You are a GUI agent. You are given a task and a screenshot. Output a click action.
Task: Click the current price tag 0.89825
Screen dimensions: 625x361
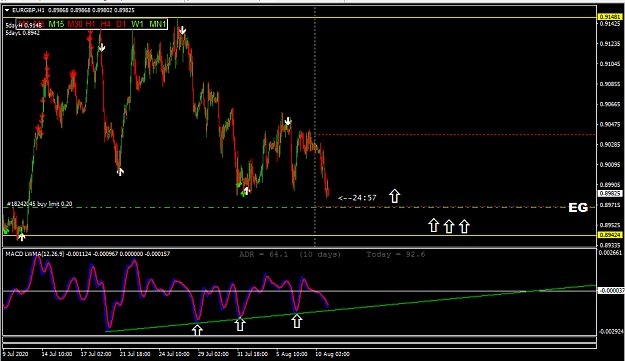click(x=610, y=194)
